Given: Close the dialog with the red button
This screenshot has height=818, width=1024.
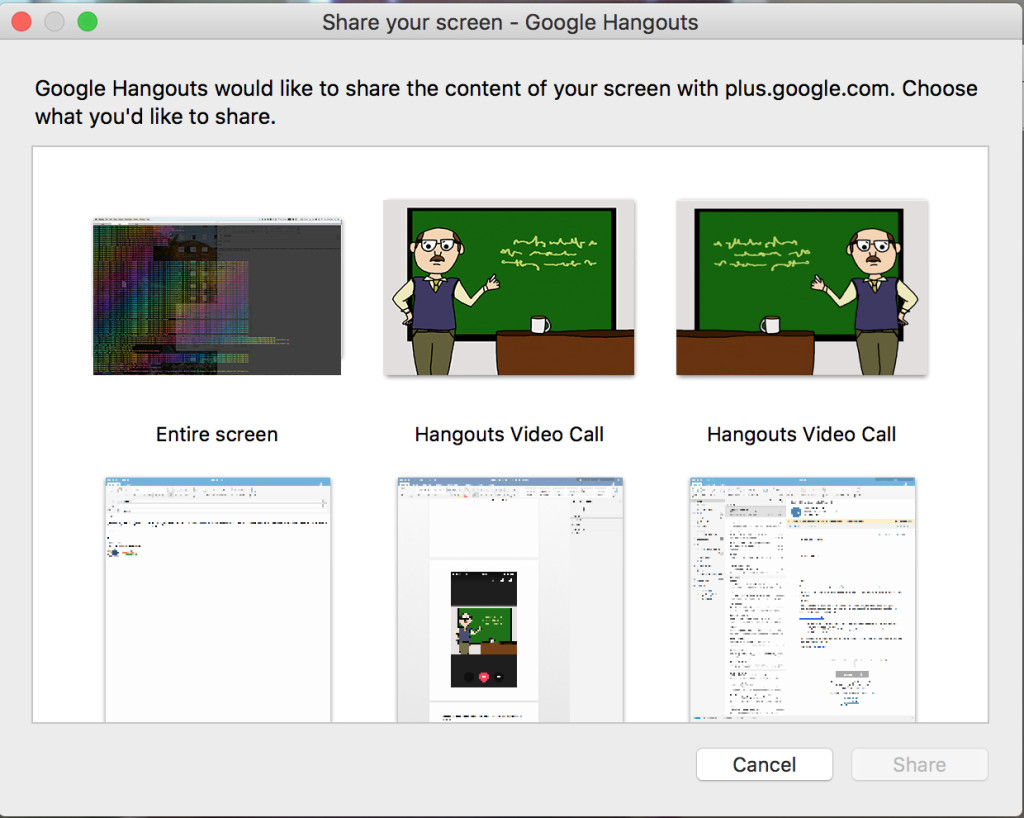Looking at the screenshot, I should [22, 22].
